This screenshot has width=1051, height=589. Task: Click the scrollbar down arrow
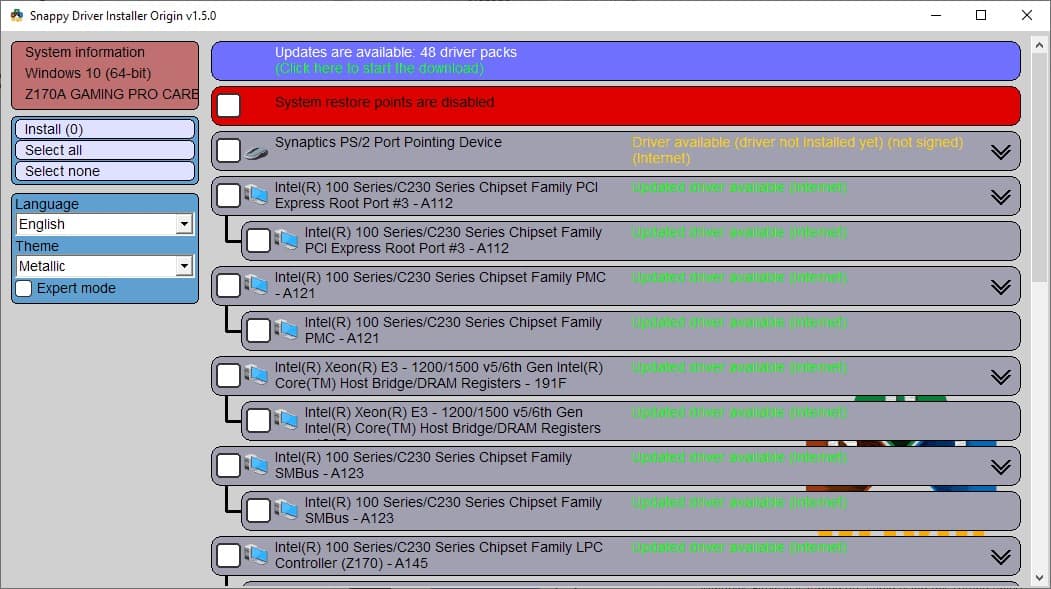[1040, 578]
